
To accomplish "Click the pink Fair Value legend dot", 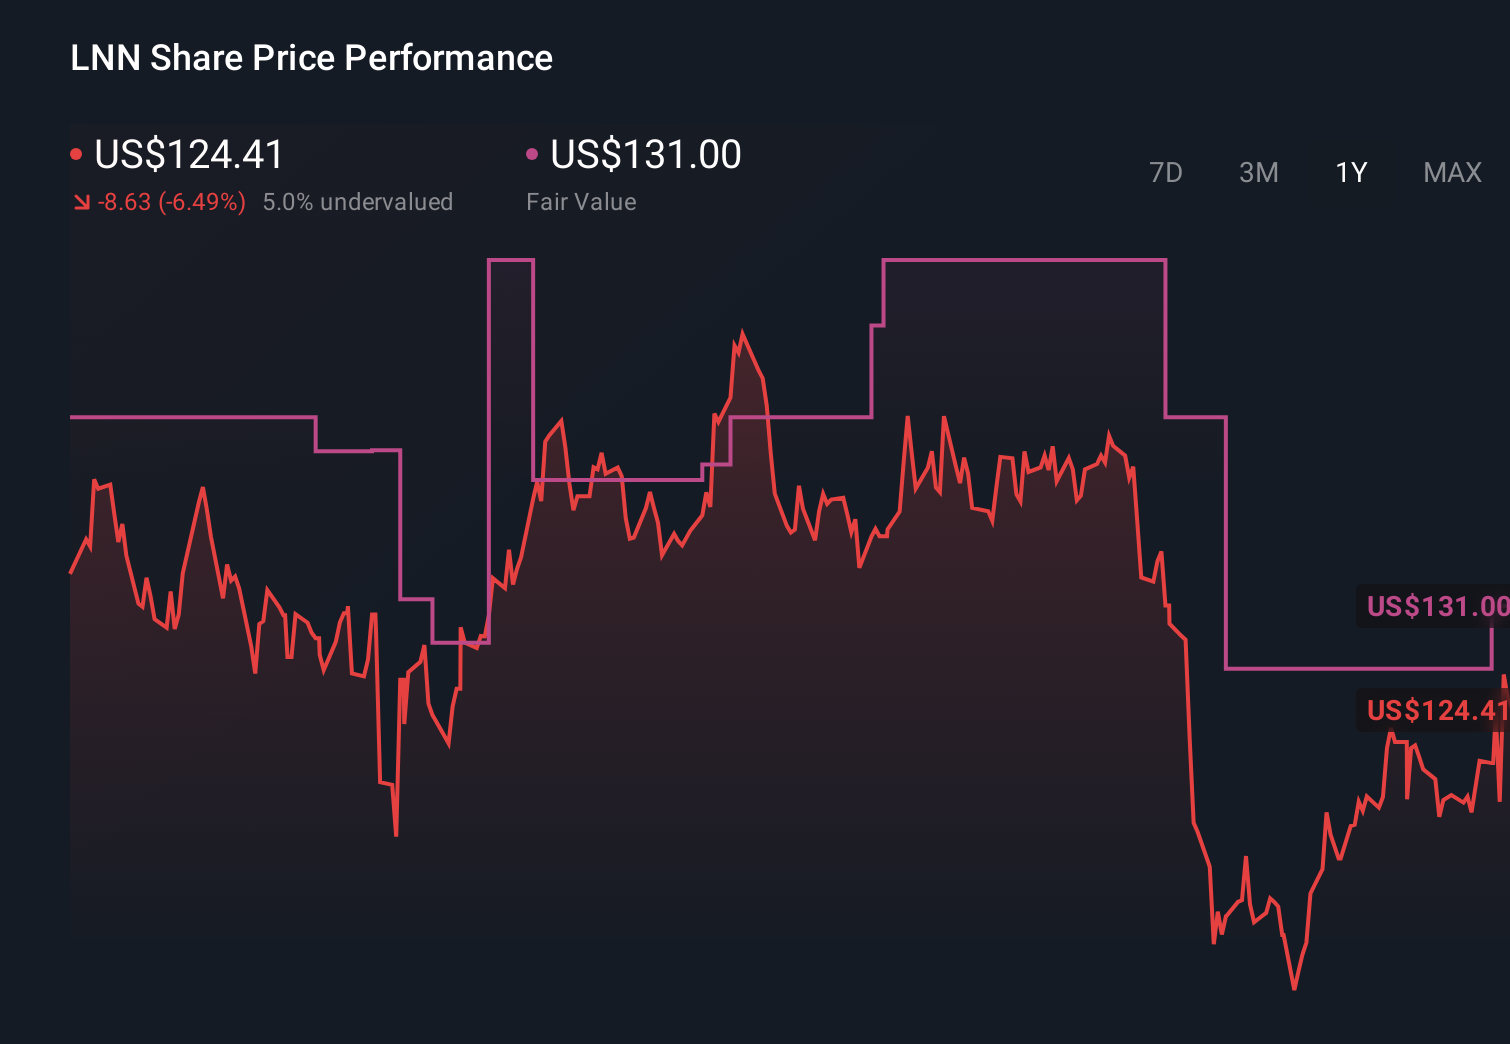I will click(533, 153).
